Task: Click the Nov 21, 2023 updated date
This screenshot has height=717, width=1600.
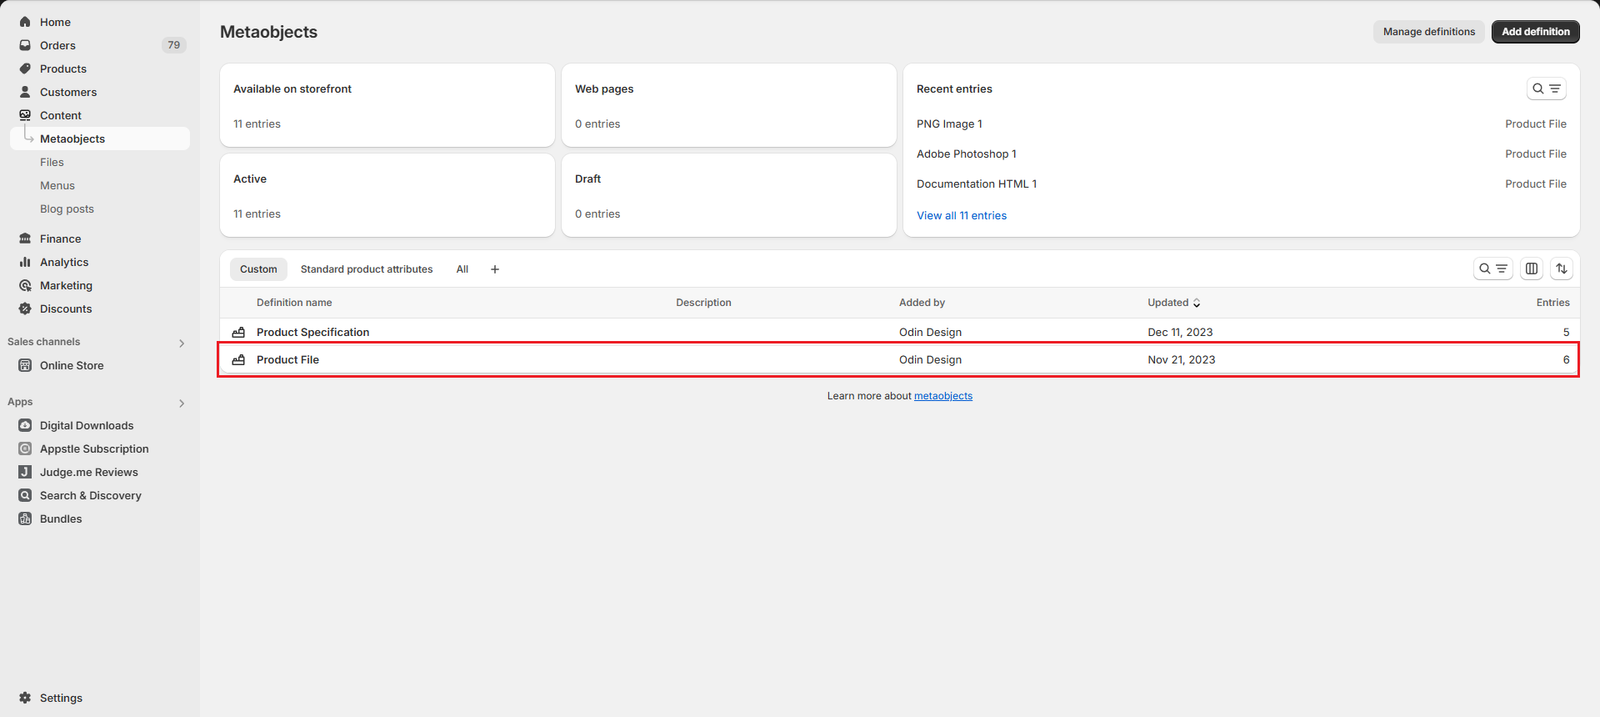Action: [1181, 360]
